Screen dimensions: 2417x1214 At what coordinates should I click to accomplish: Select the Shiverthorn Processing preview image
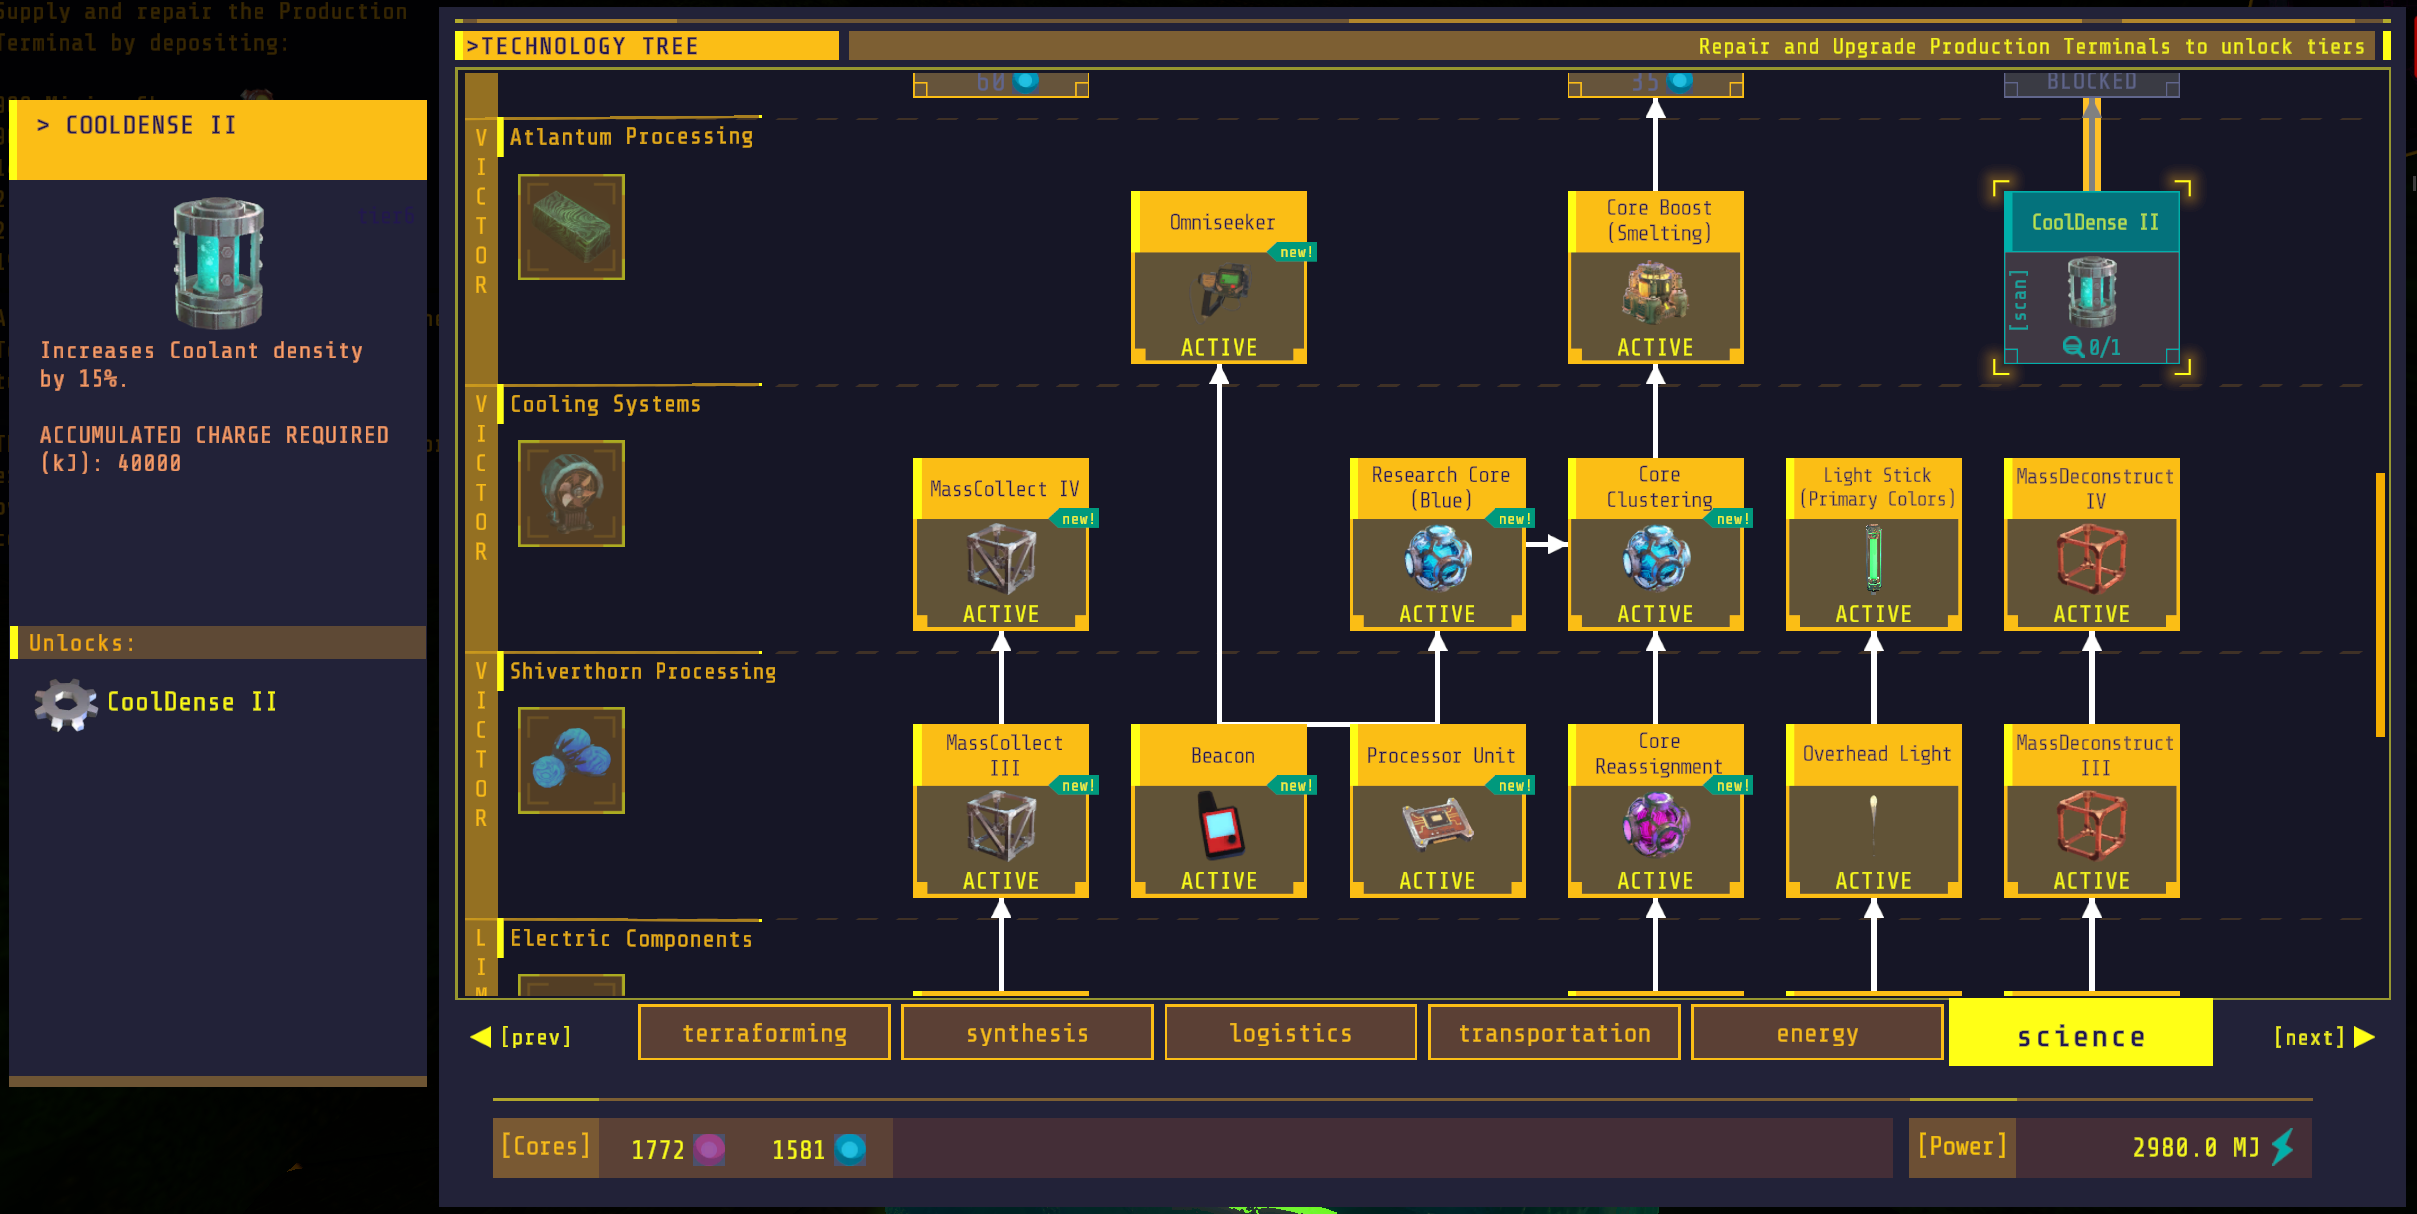571,761
